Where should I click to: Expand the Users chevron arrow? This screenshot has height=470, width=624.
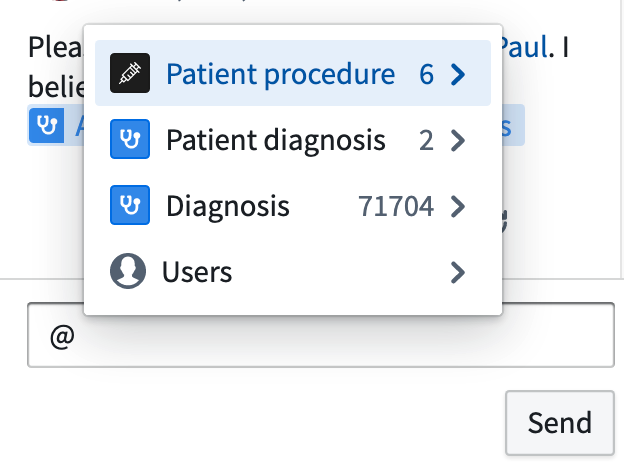(458, 272)
